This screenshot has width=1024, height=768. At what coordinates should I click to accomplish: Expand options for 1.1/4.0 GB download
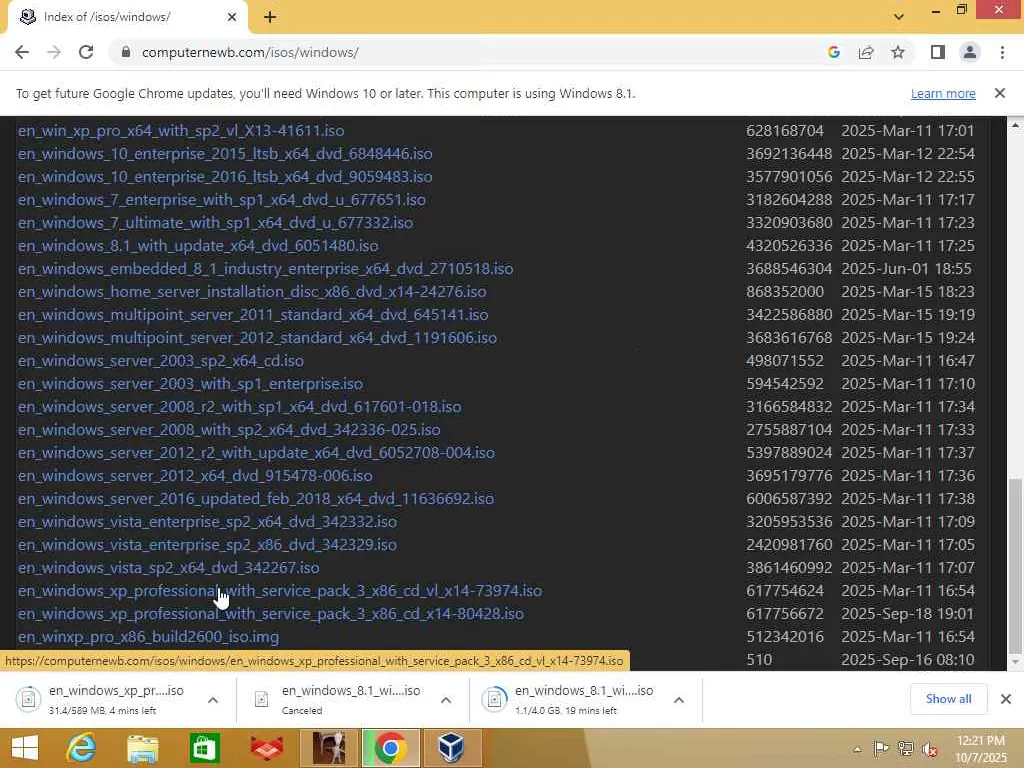coord(679,700)
